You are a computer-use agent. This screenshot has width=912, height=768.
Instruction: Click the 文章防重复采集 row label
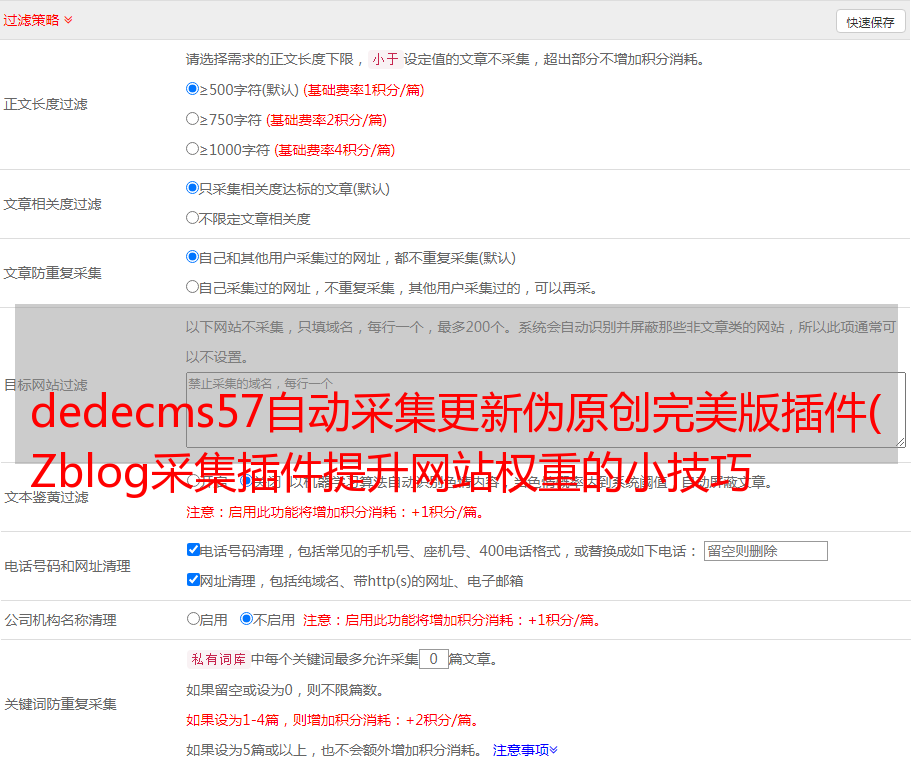pyautogui.click(x=52, y=273)
